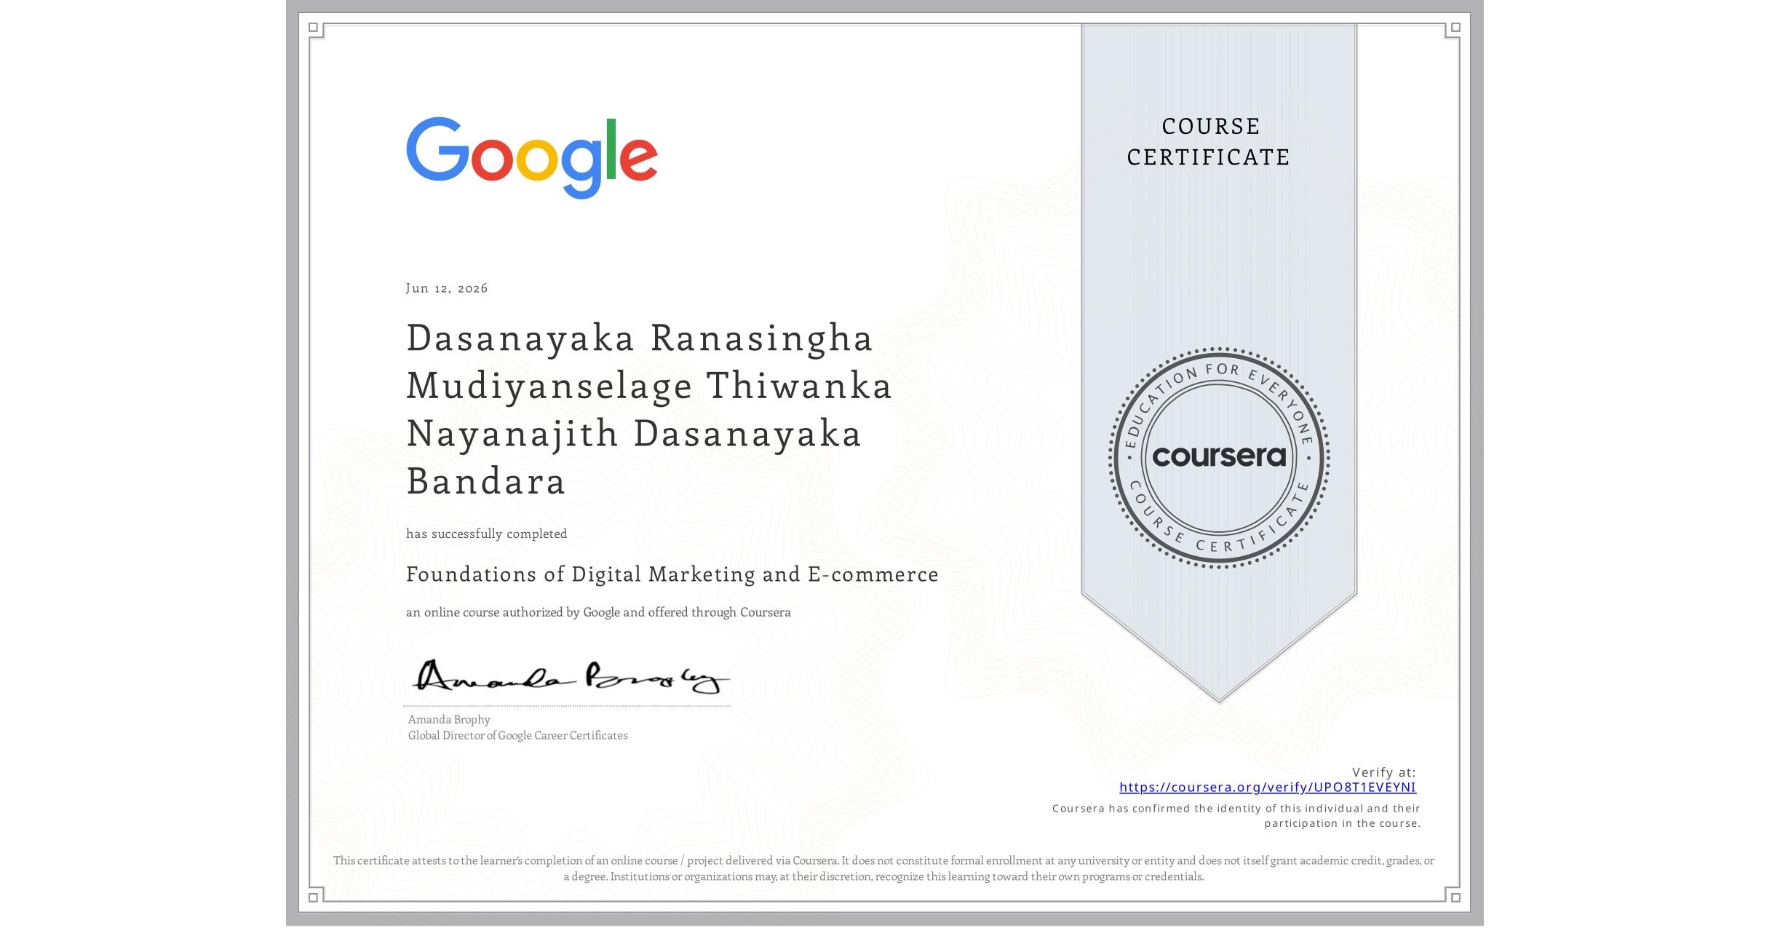The image size is (1772, 928).
Task: Select the 'COURSE CERTIFICATE' heading
Action: (x=1209, y=141)
